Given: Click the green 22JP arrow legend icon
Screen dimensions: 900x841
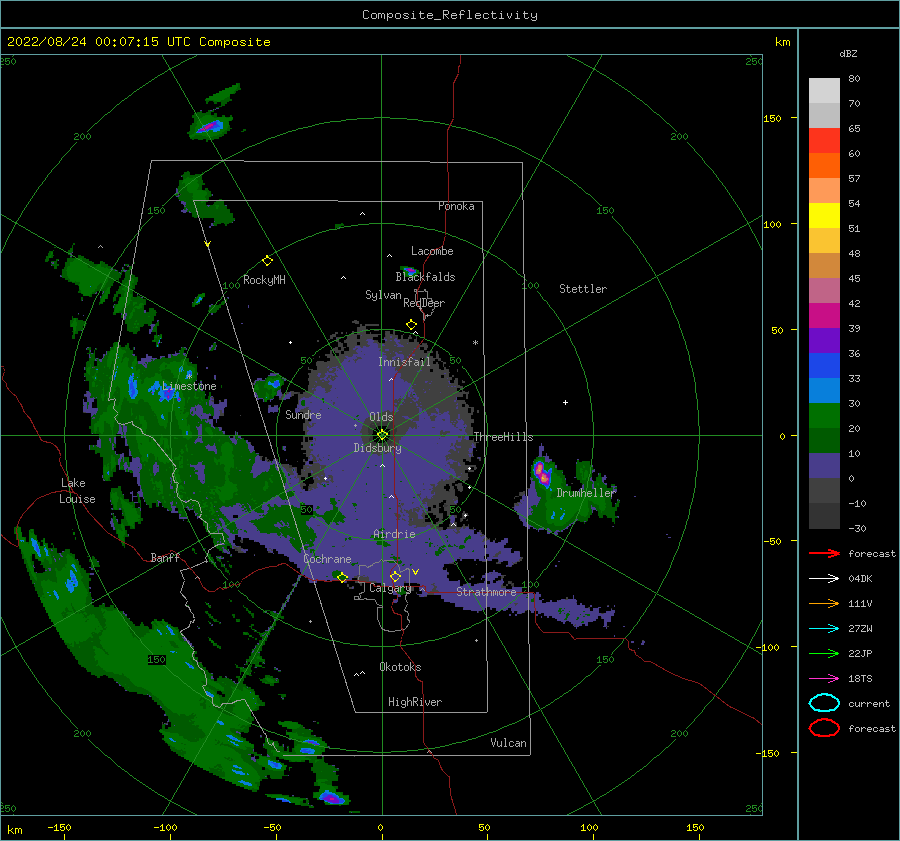Looking at the screenshot, I should tap(824, 653).
